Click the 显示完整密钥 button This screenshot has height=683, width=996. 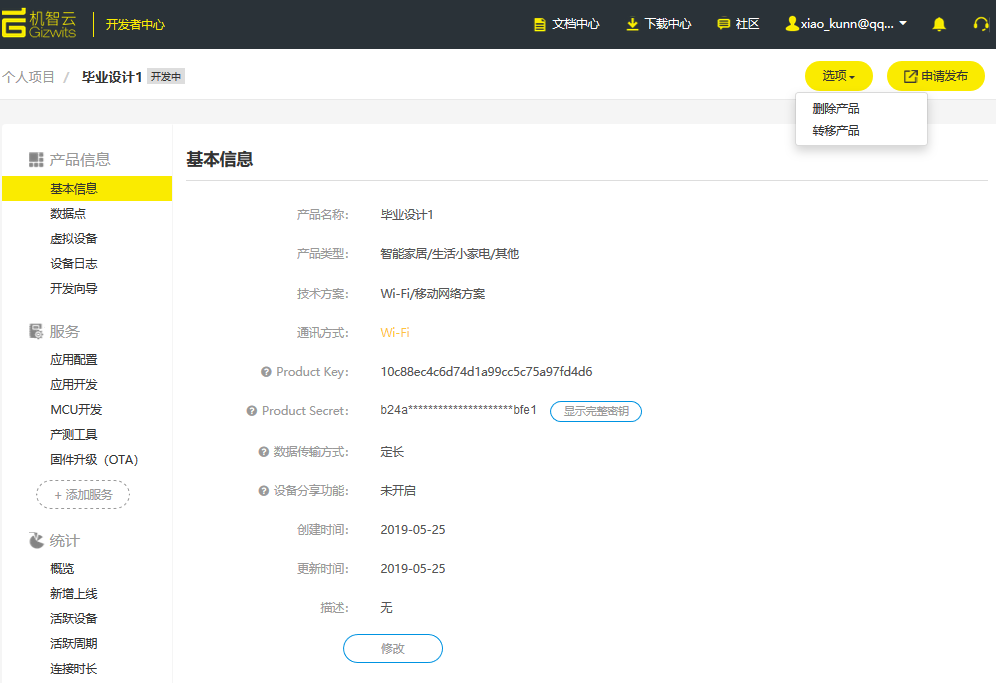[x=595, y=411]
